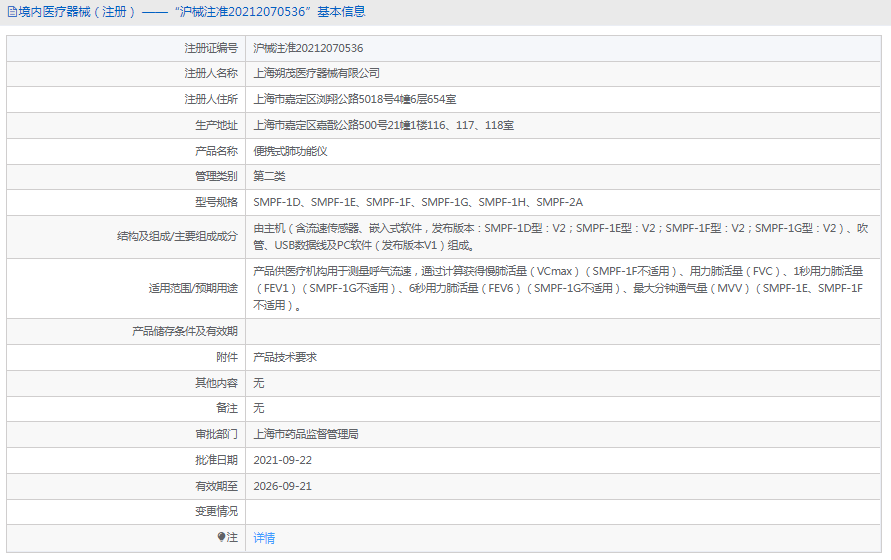Select the 有效期至 label
The image size is (891, 560).
216,487
